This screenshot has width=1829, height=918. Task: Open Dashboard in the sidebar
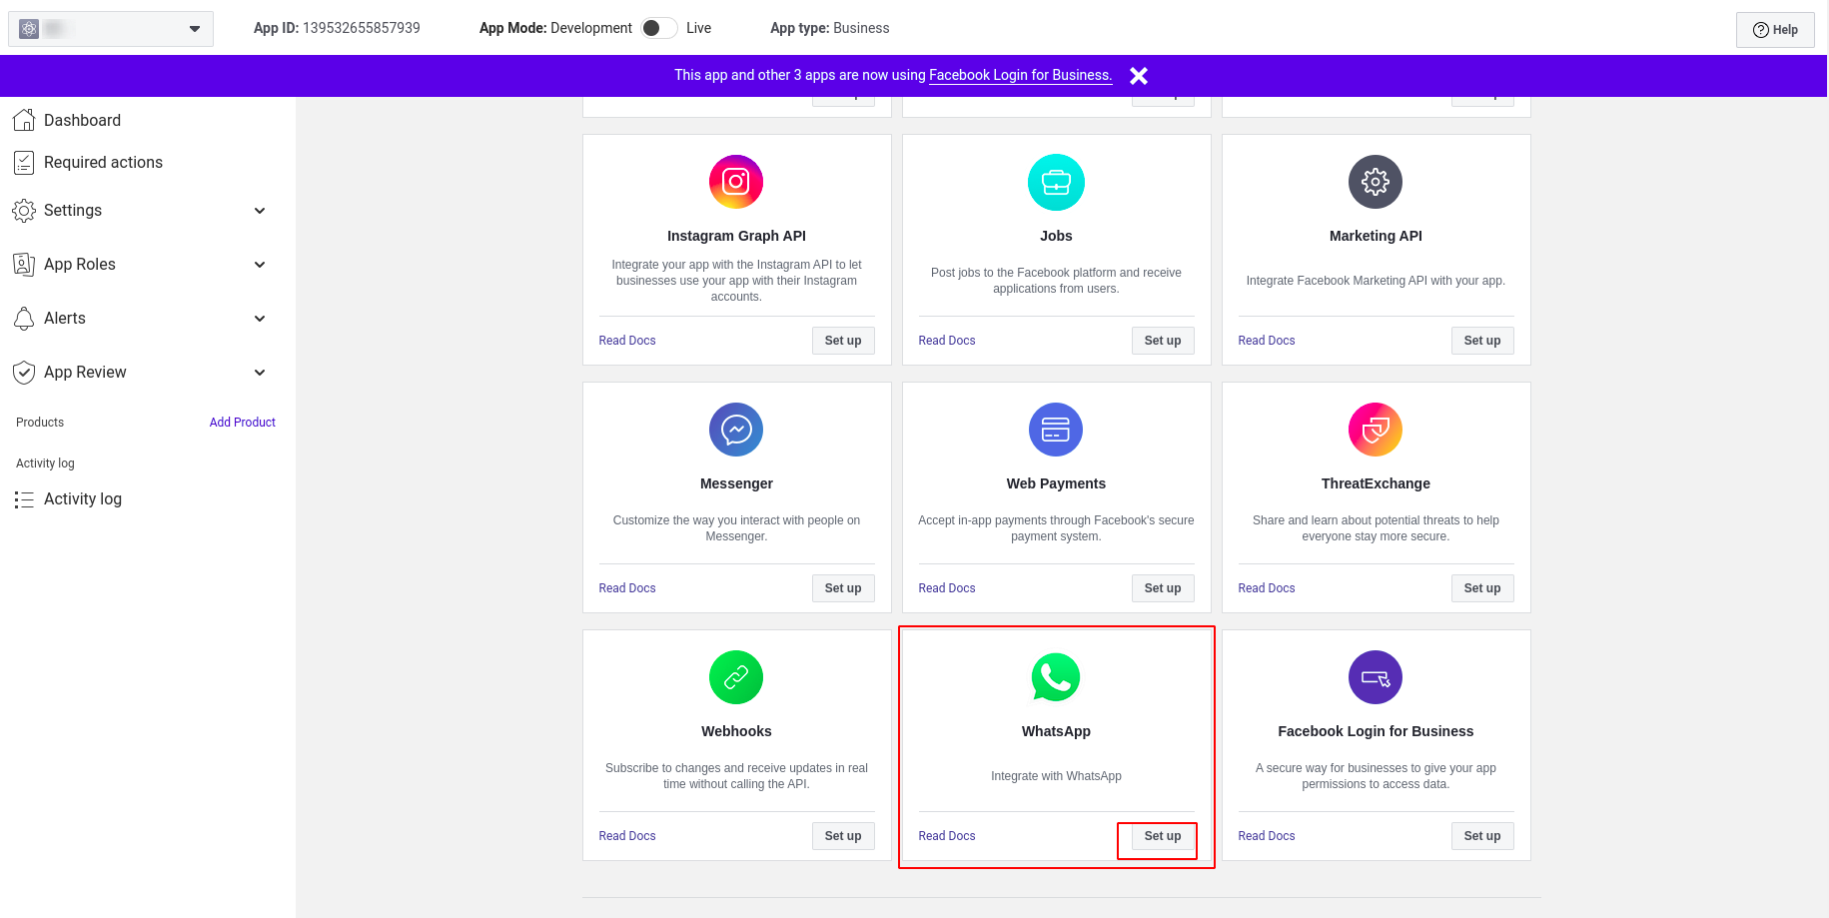pos(82,120)
